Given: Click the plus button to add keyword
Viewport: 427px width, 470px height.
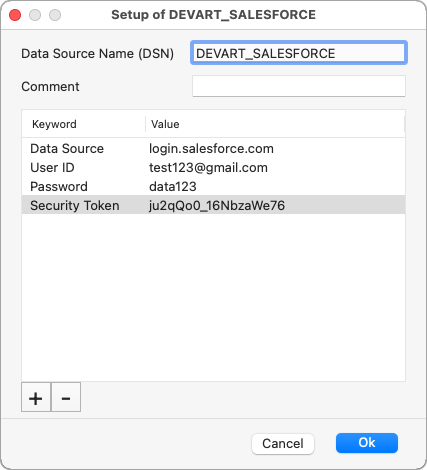Looking at the screenshot, I should pos(36,397).
